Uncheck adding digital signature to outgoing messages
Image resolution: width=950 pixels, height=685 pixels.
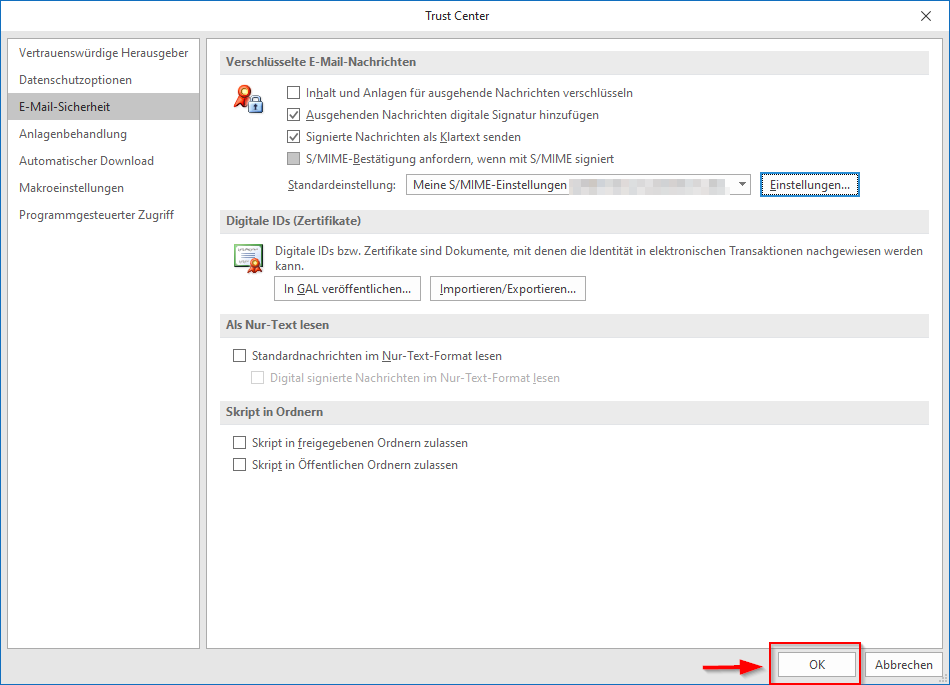point(294,115)
